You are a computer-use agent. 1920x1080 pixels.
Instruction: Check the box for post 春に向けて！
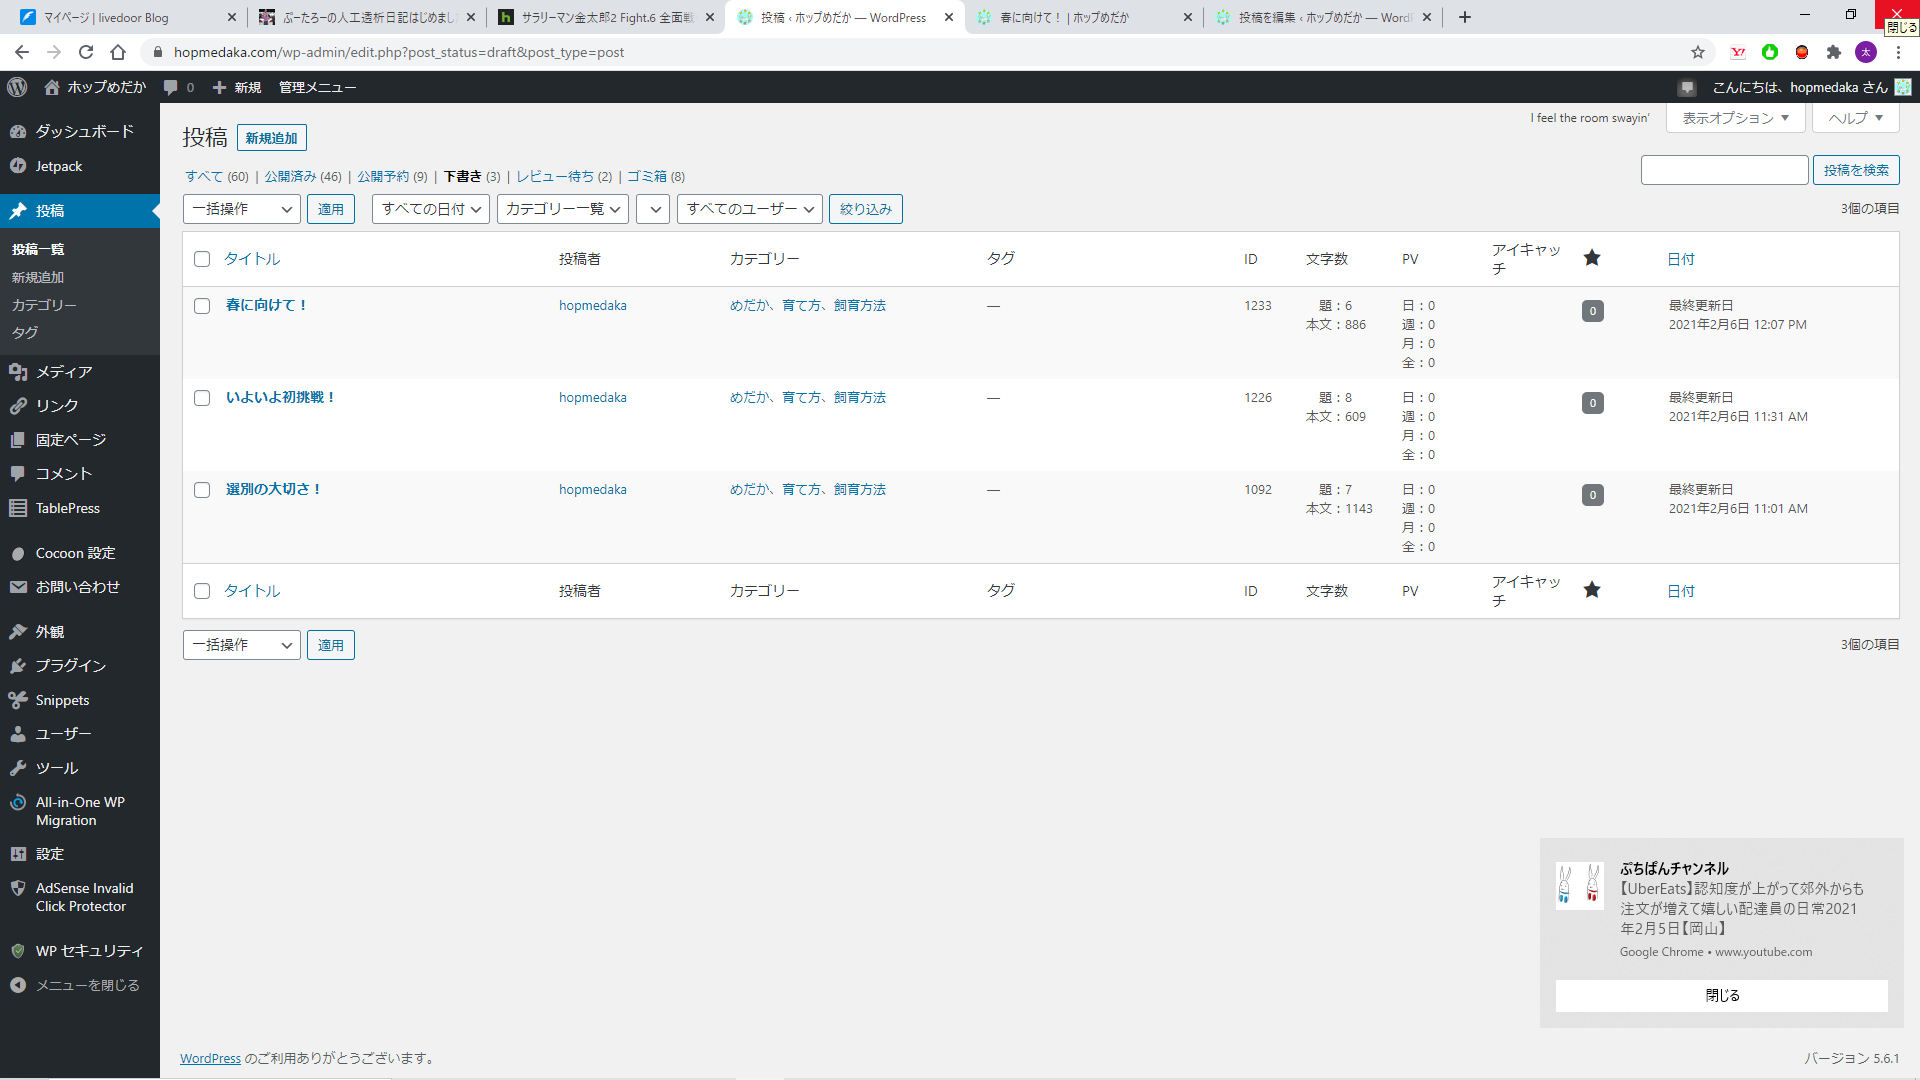pos(202,306)
